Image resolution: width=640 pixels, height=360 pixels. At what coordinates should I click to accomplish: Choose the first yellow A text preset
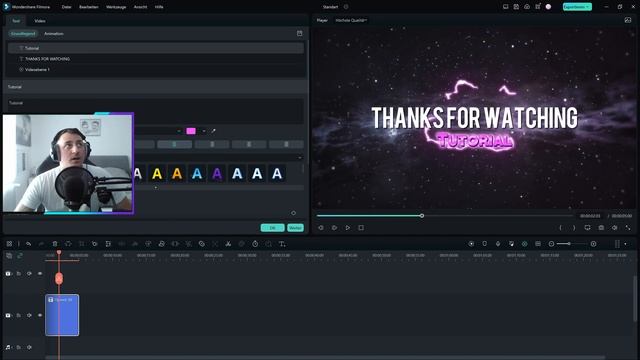tap(157, 174)
